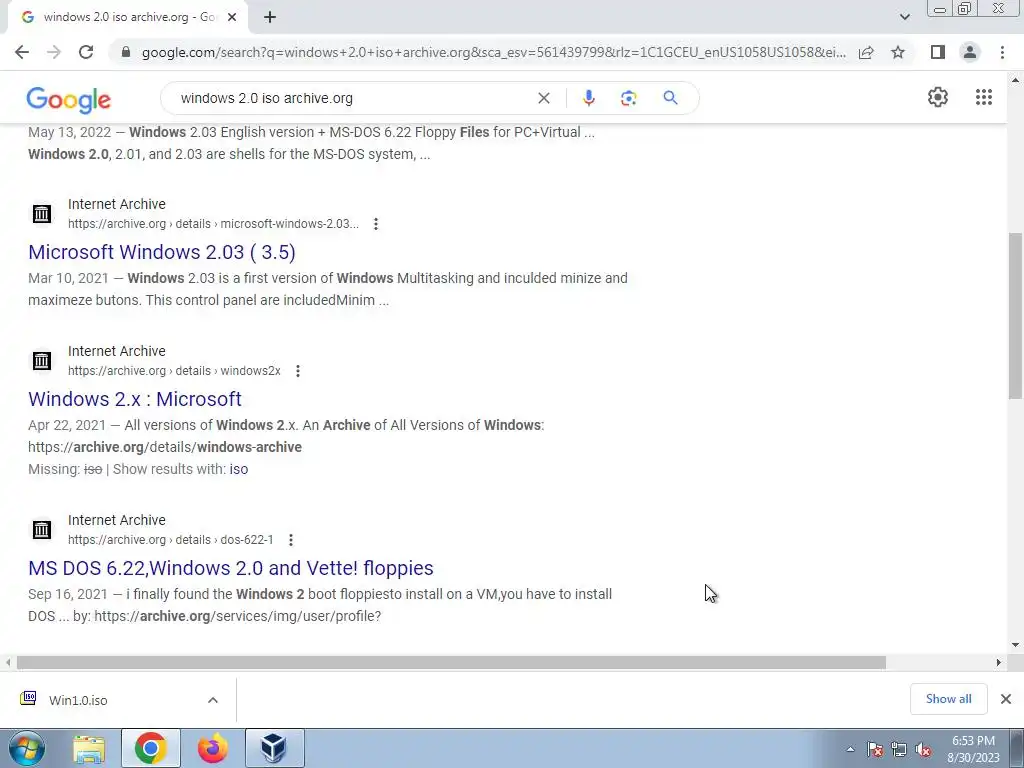Open the Google apps grid
1024x768 pixels.
click(984, 97)
